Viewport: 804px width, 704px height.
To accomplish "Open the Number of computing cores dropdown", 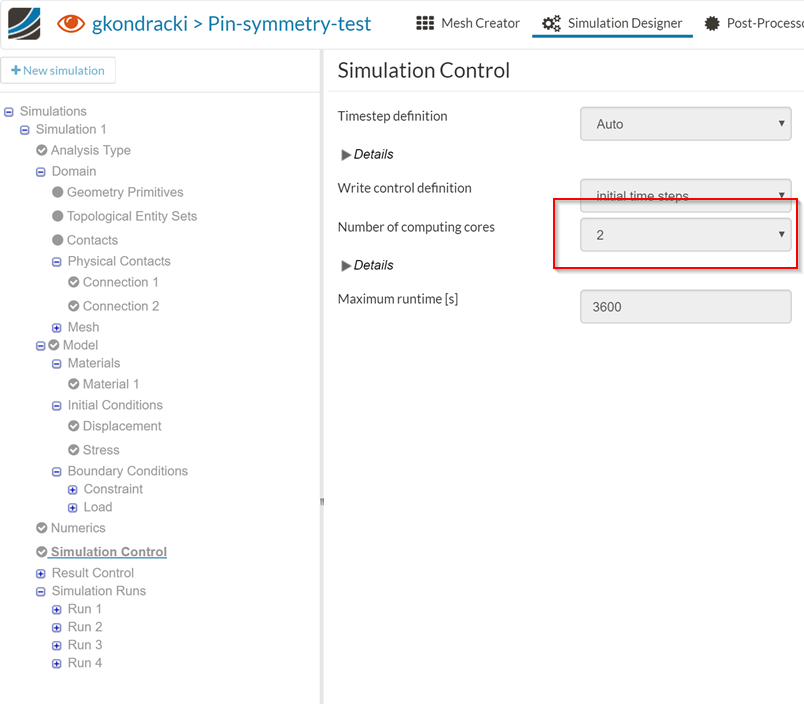I will [685, 235].
